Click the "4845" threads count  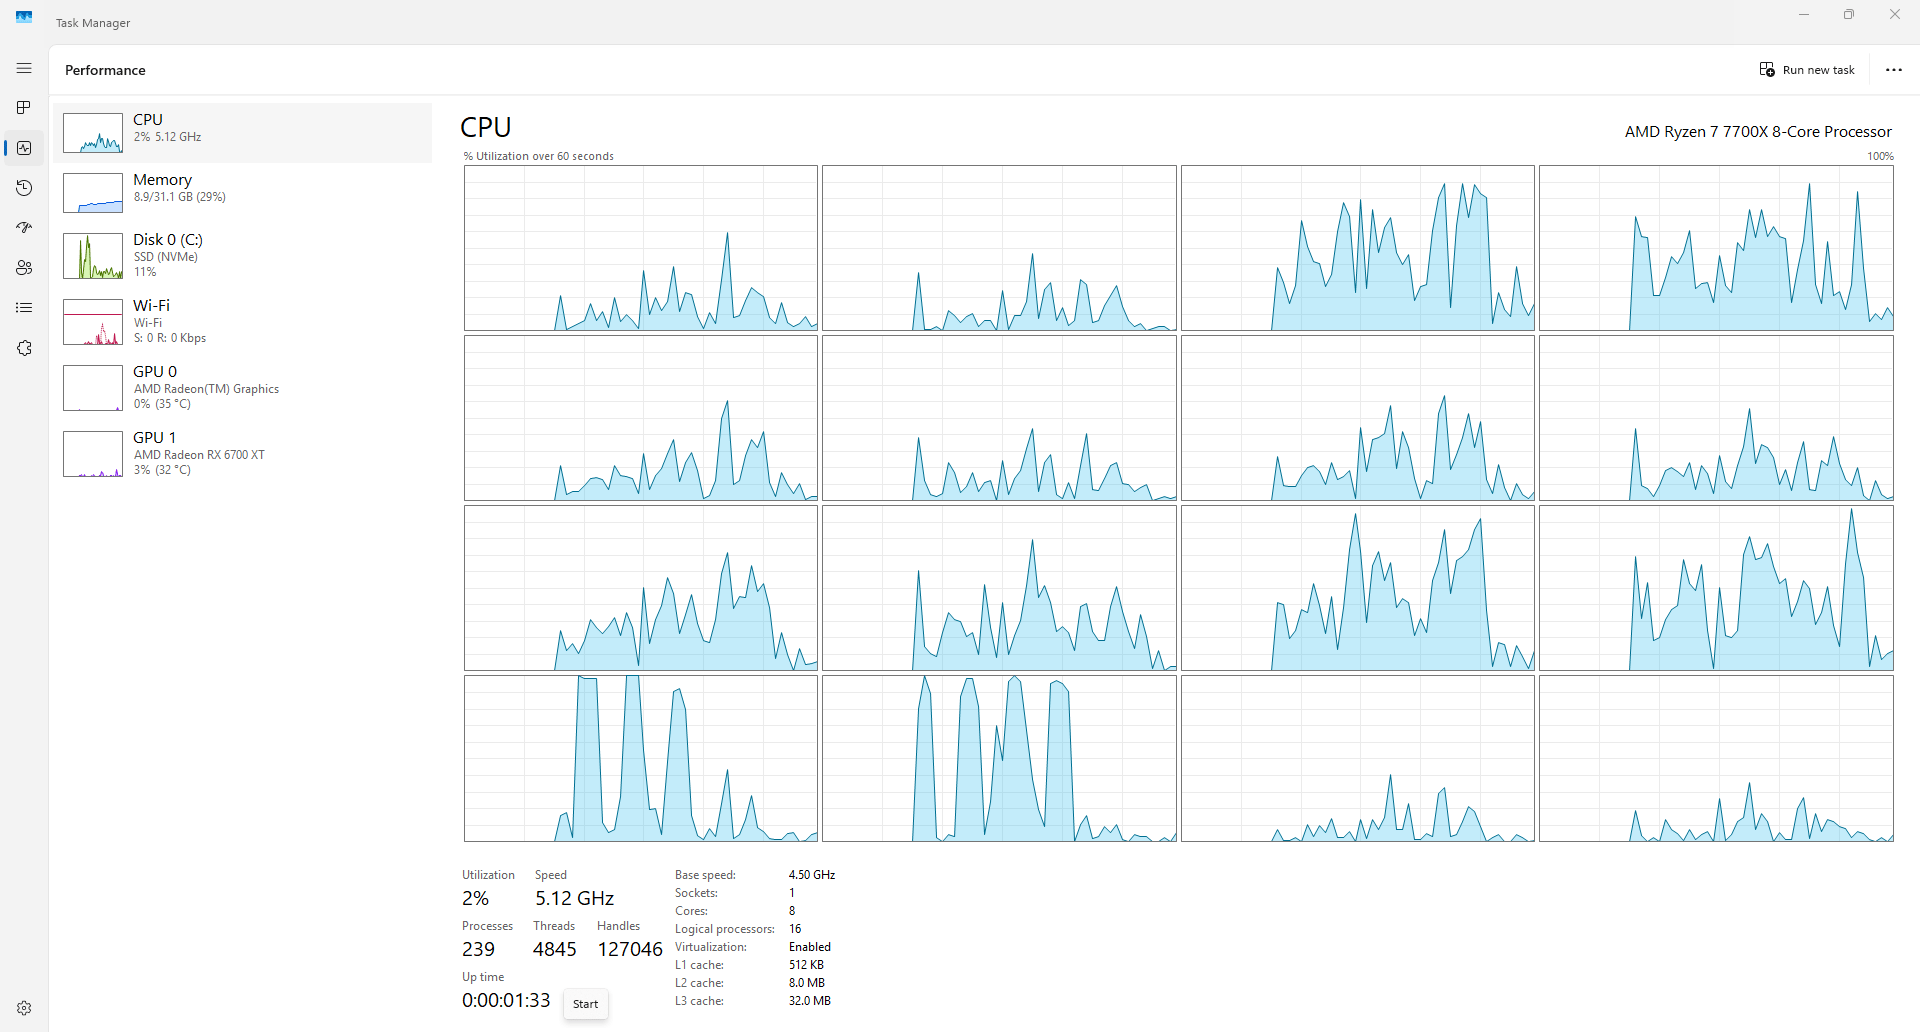point(555,949)
